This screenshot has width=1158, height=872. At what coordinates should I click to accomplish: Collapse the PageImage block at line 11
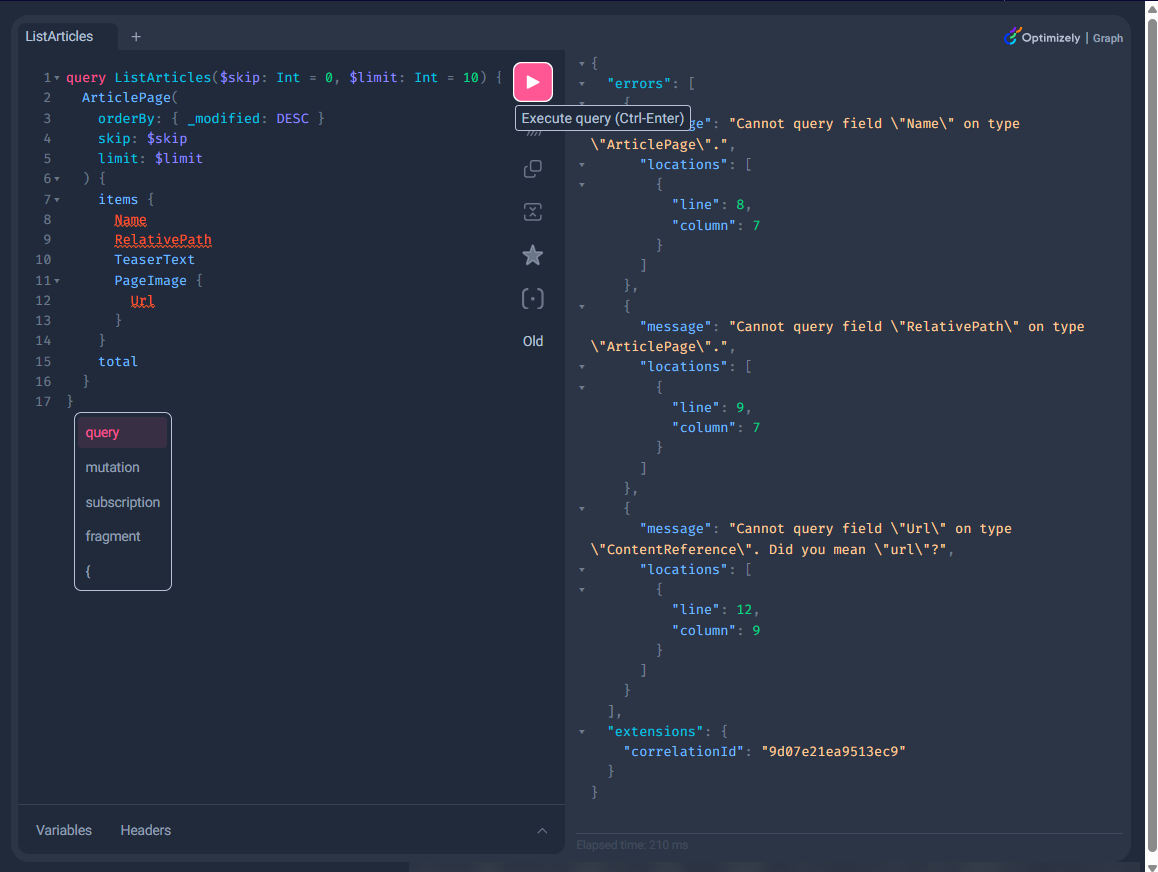click(x=57, y=281)
